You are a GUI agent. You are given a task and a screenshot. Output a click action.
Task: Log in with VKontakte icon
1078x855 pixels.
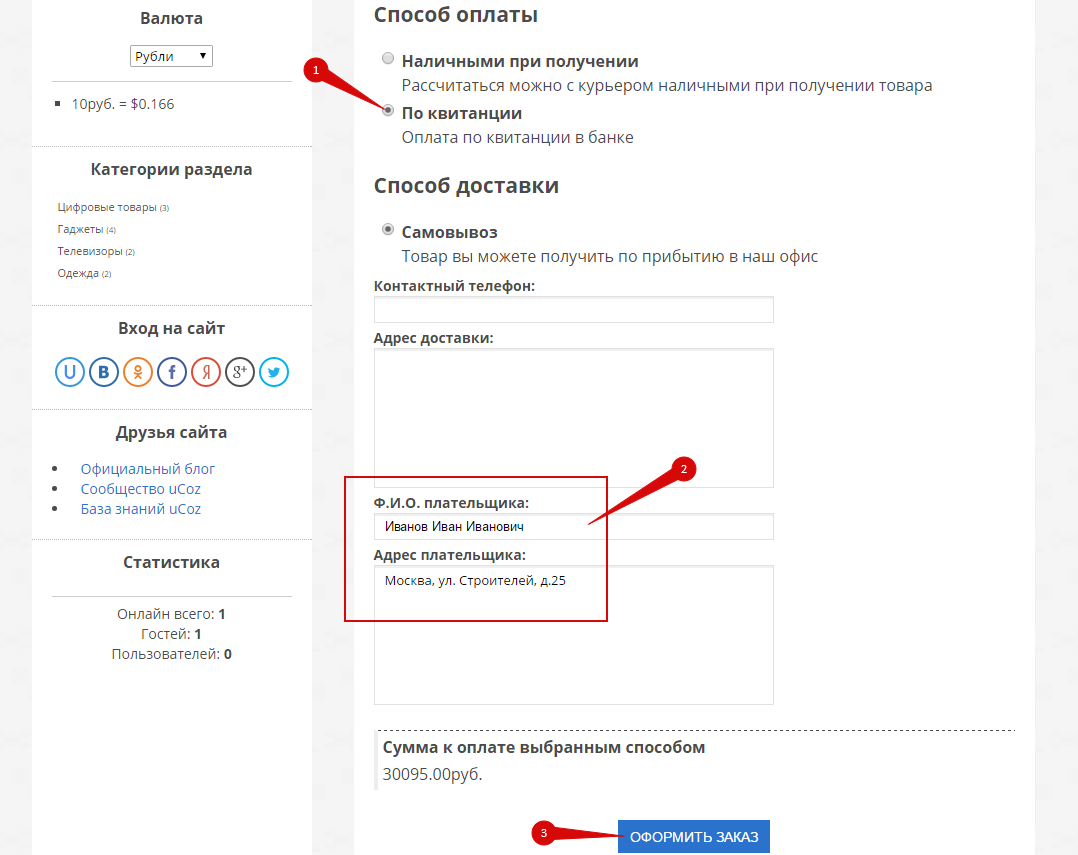tap(103, 373)
